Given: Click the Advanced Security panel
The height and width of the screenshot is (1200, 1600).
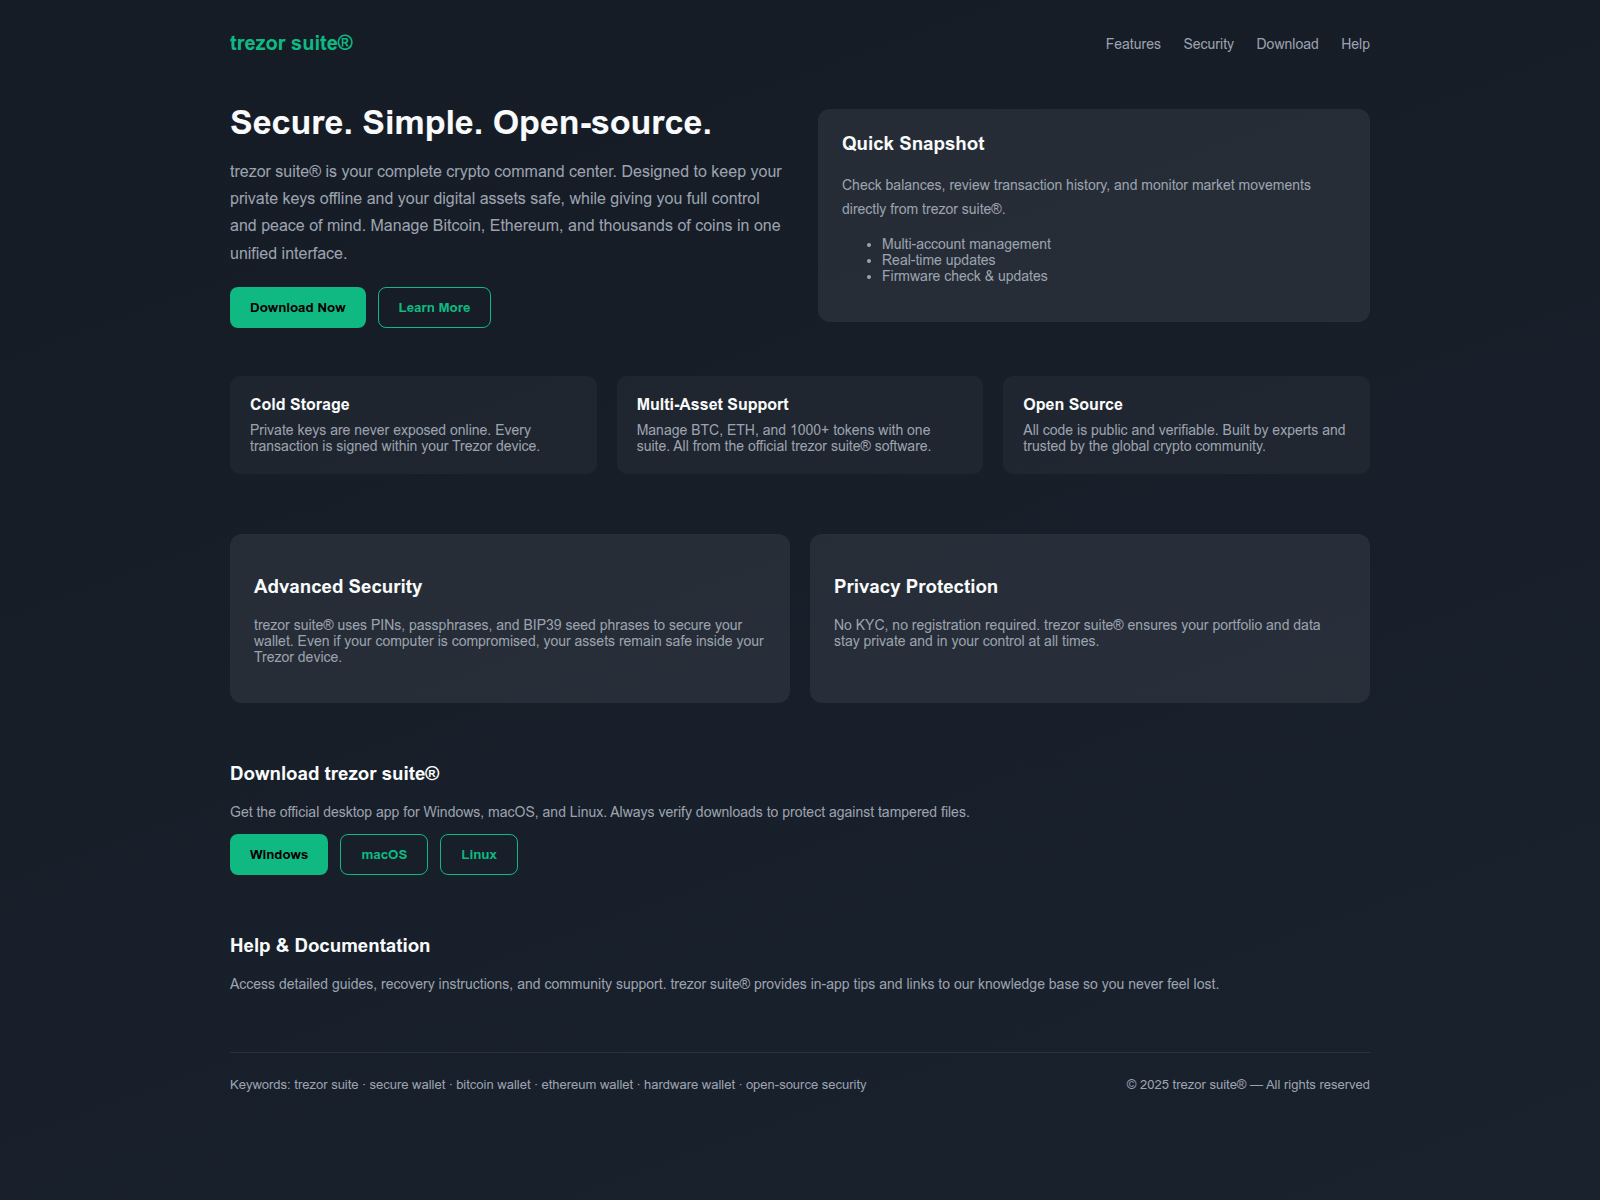Looking at the screenshot, I should pyautogui.click(x=510, y=618).
